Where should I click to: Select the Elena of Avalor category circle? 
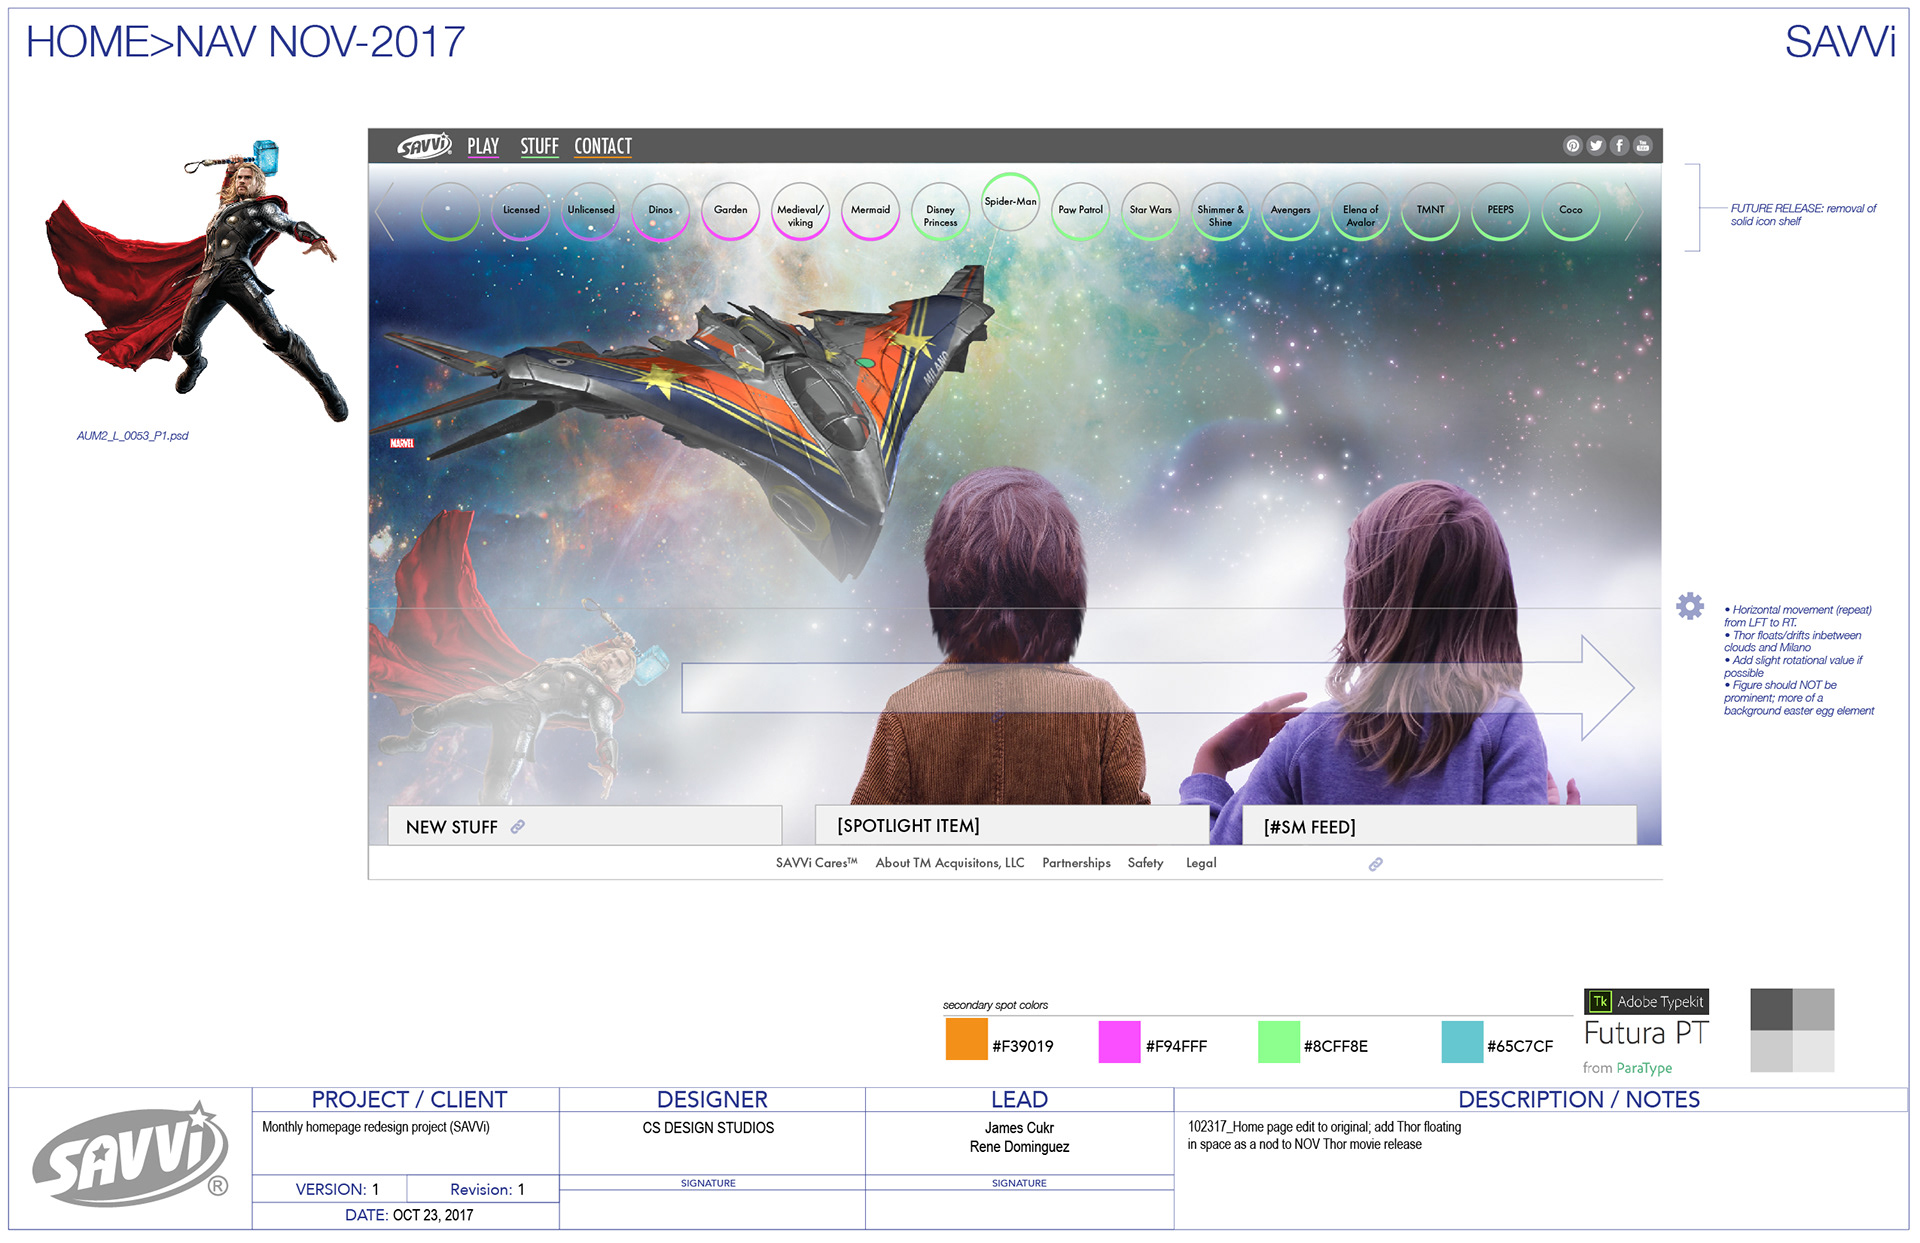[1361, 210]
